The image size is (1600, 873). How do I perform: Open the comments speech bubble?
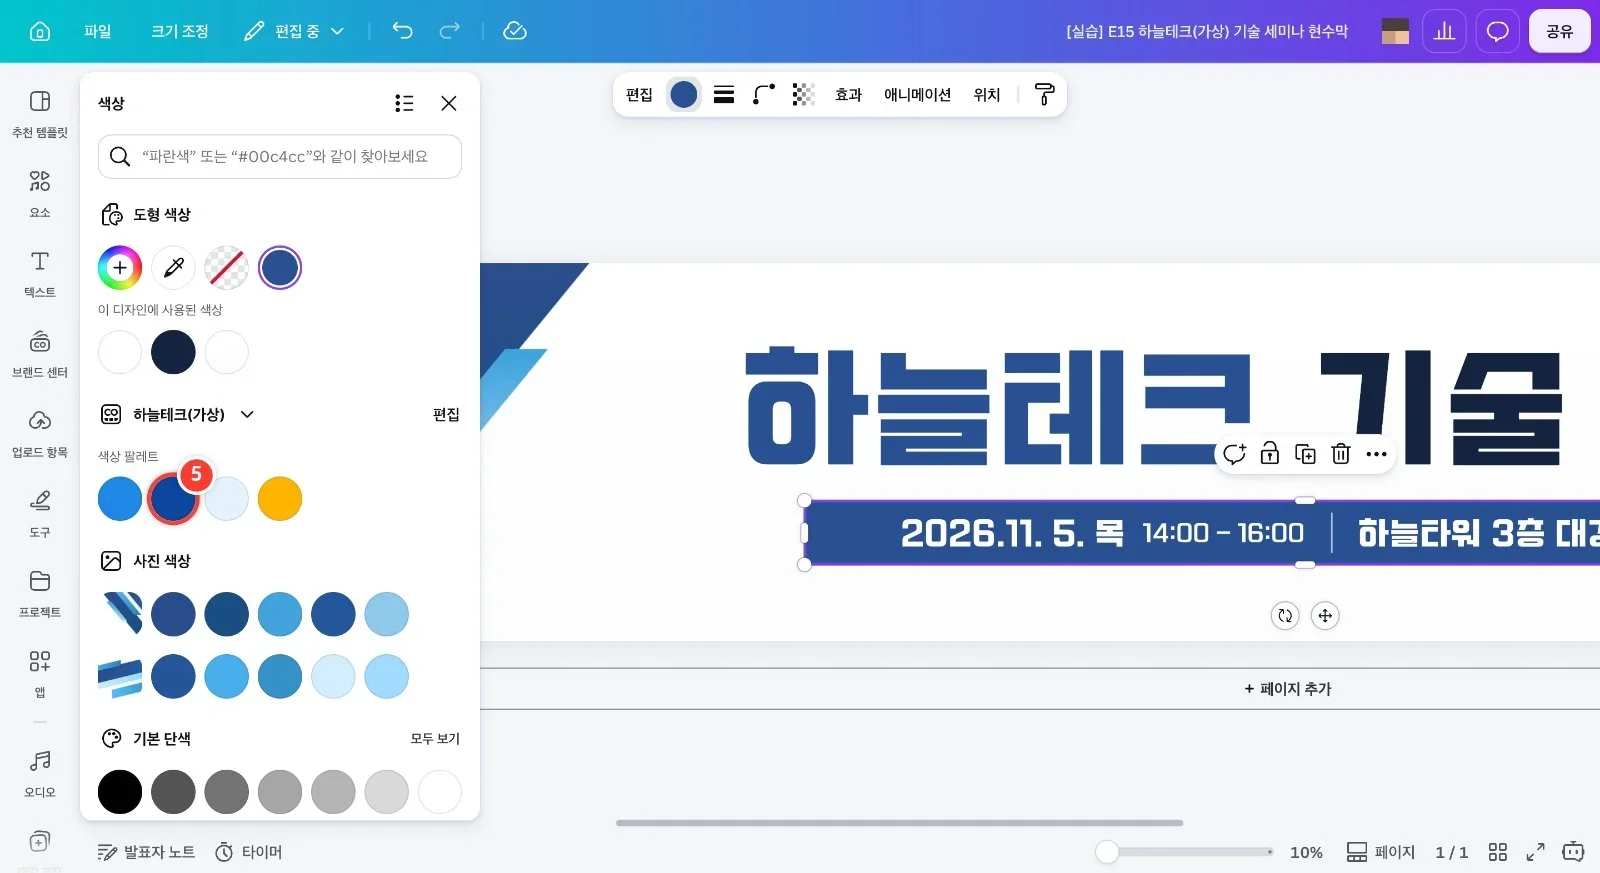click(x=1497, y=31)
